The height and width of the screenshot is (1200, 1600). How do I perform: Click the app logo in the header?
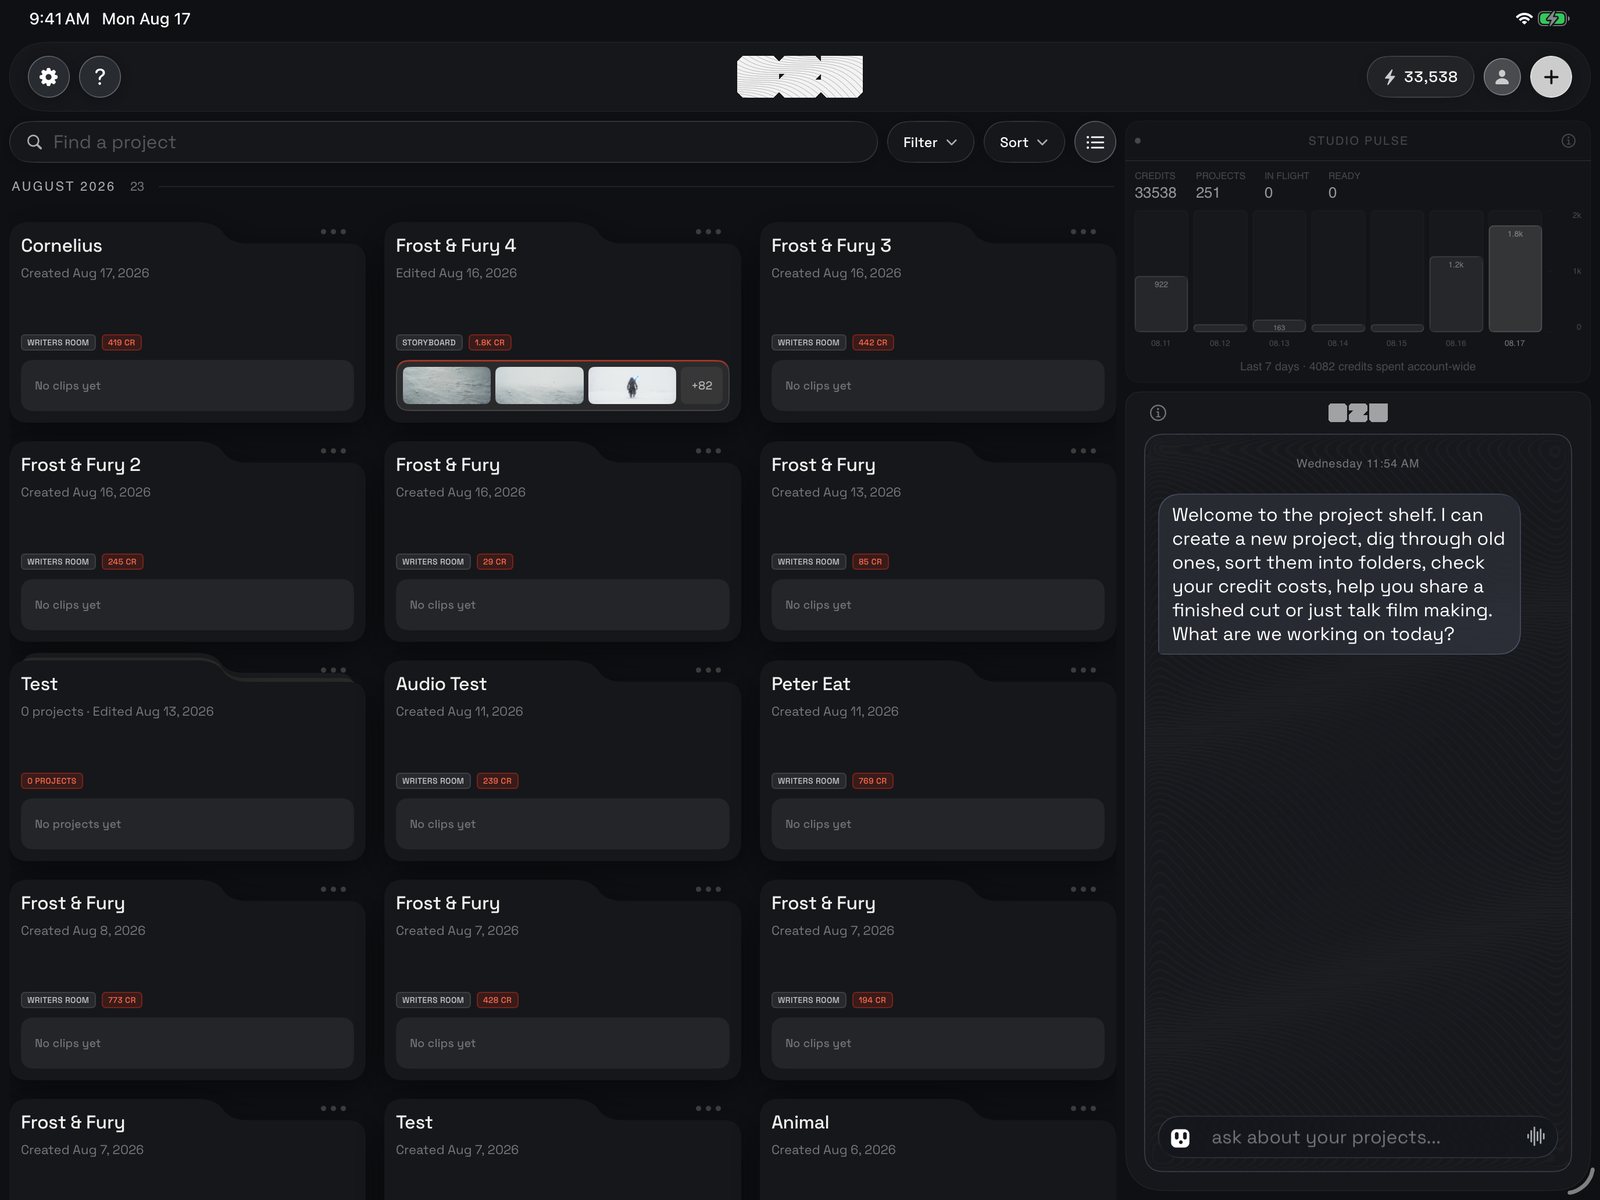tap(800, 77)
